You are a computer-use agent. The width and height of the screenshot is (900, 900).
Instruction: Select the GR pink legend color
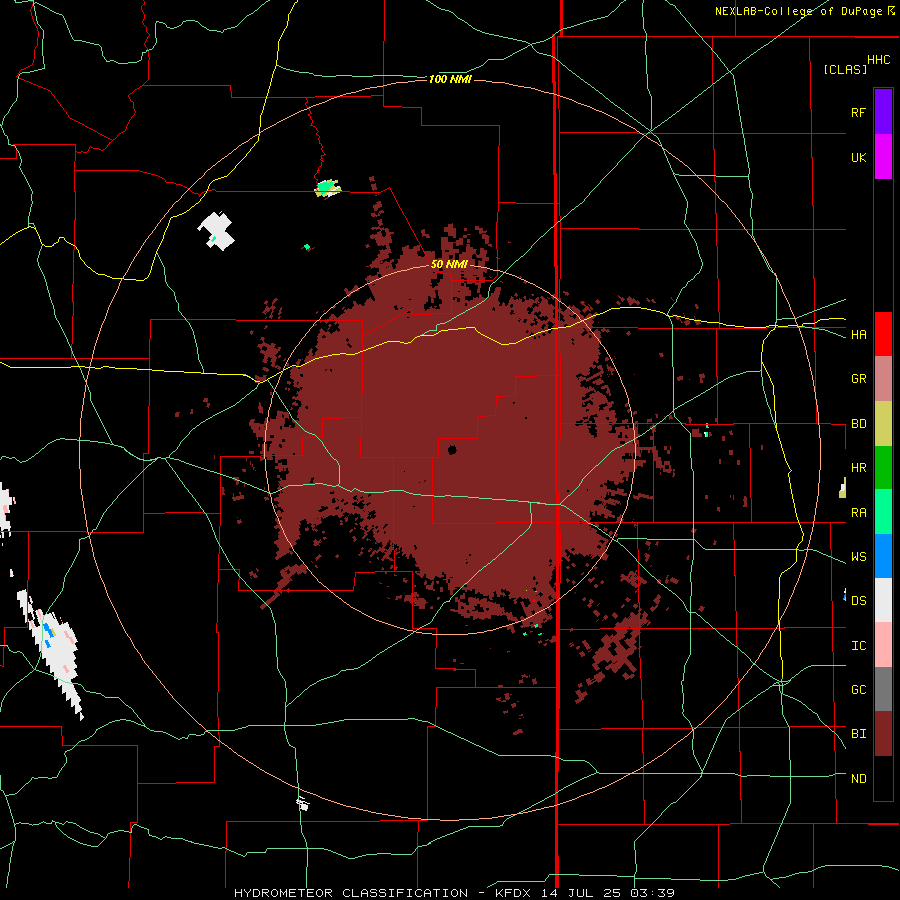coord(883,378)
